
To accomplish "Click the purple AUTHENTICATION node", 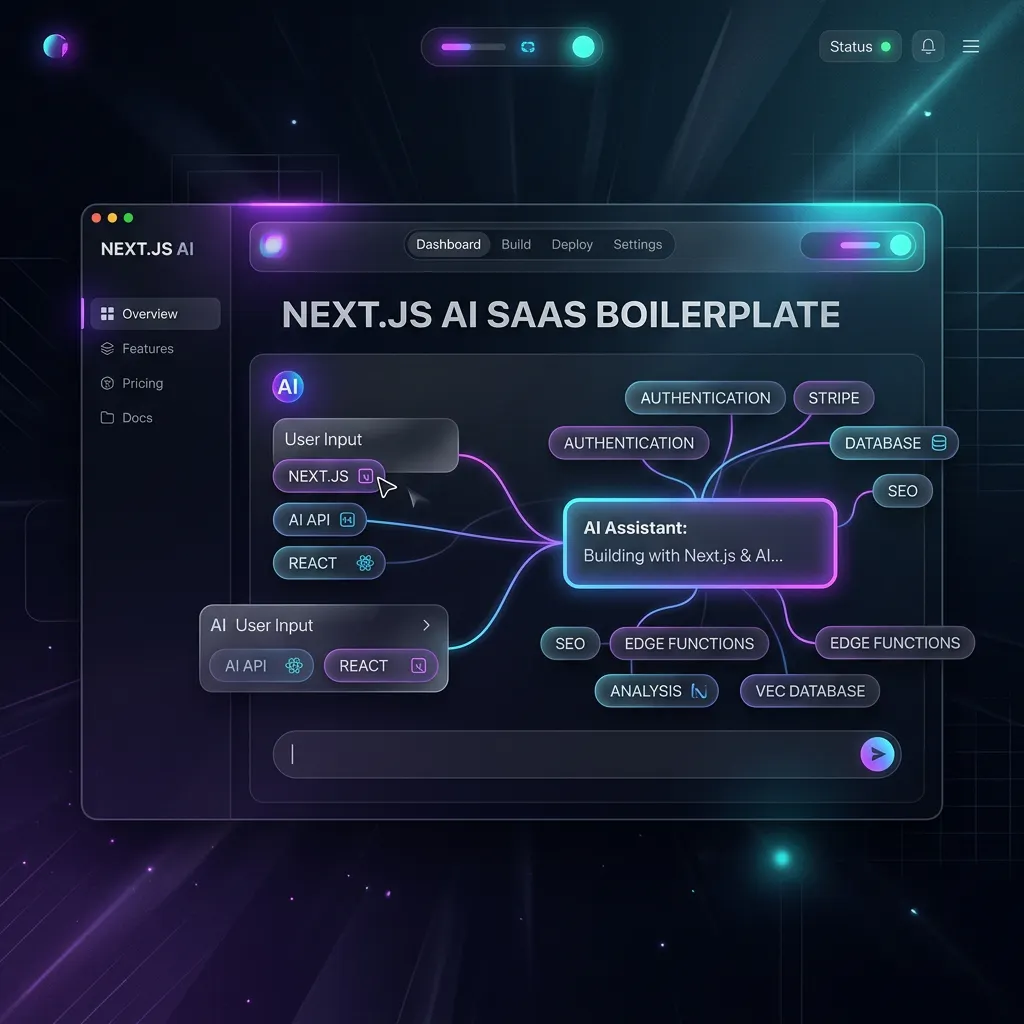I will pyautogui.click(x=628, y=443).
